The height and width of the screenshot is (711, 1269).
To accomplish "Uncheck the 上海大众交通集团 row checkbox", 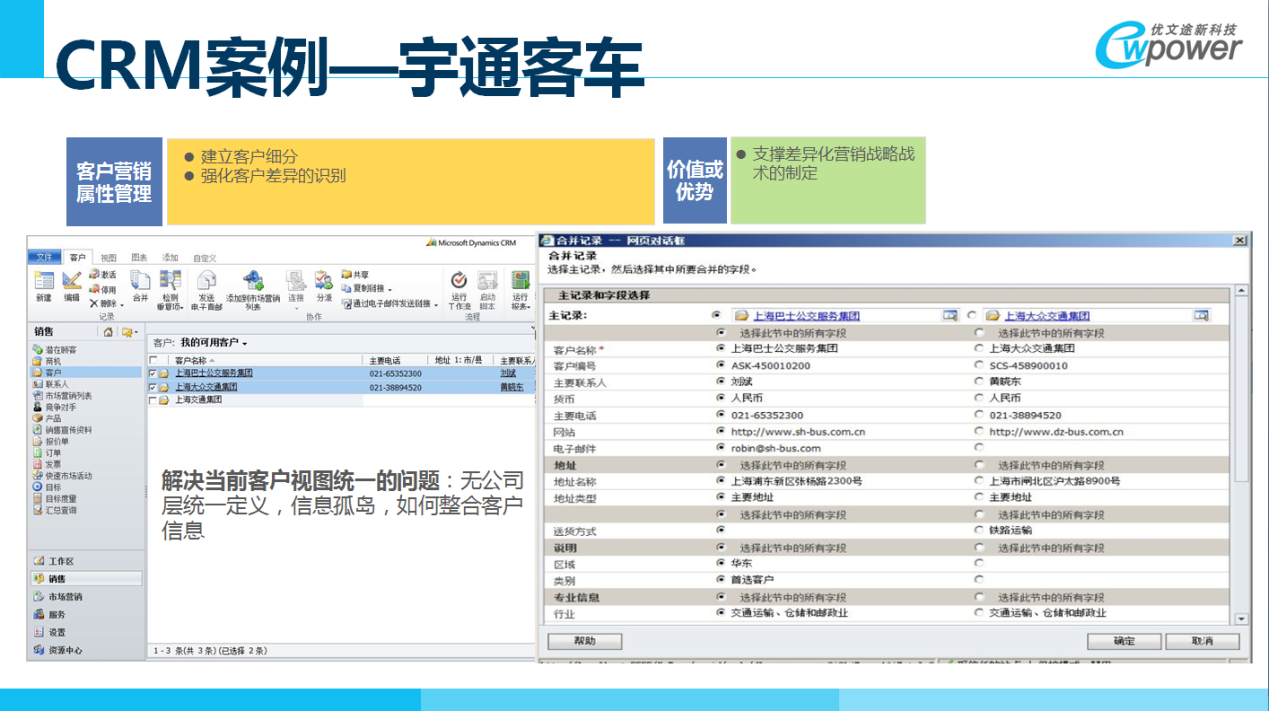I will click(x=153, y=387).
